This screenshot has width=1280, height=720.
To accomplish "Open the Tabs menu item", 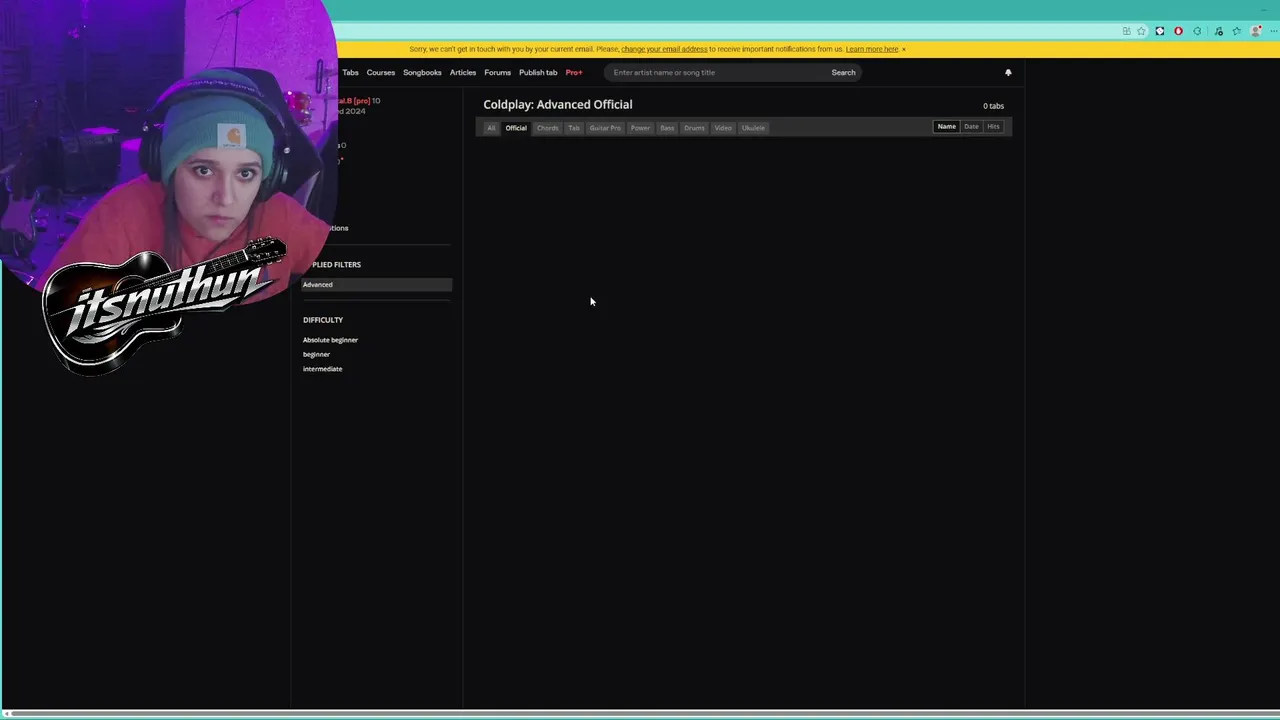I will click(350, 72).
